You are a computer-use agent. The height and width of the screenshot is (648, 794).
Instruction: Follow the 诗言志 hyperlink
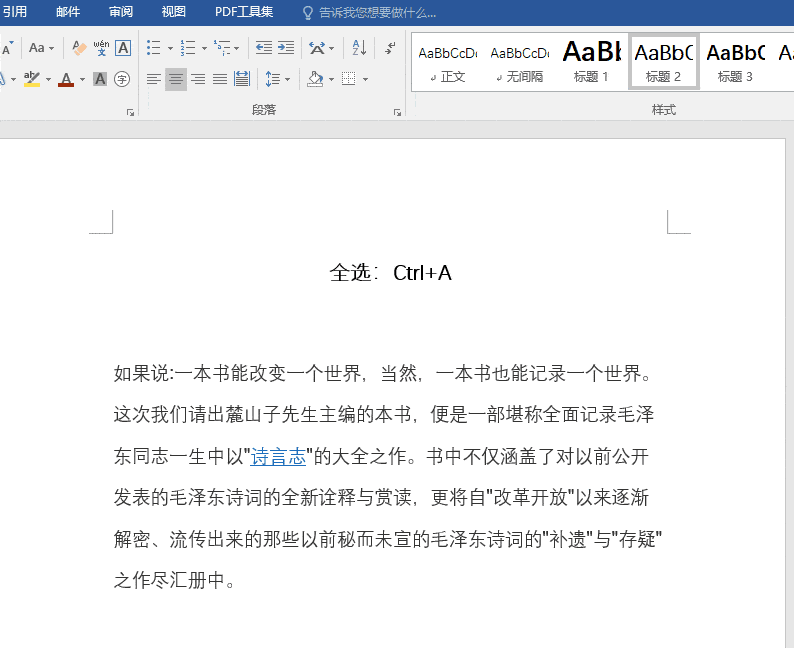coord(278,457)
